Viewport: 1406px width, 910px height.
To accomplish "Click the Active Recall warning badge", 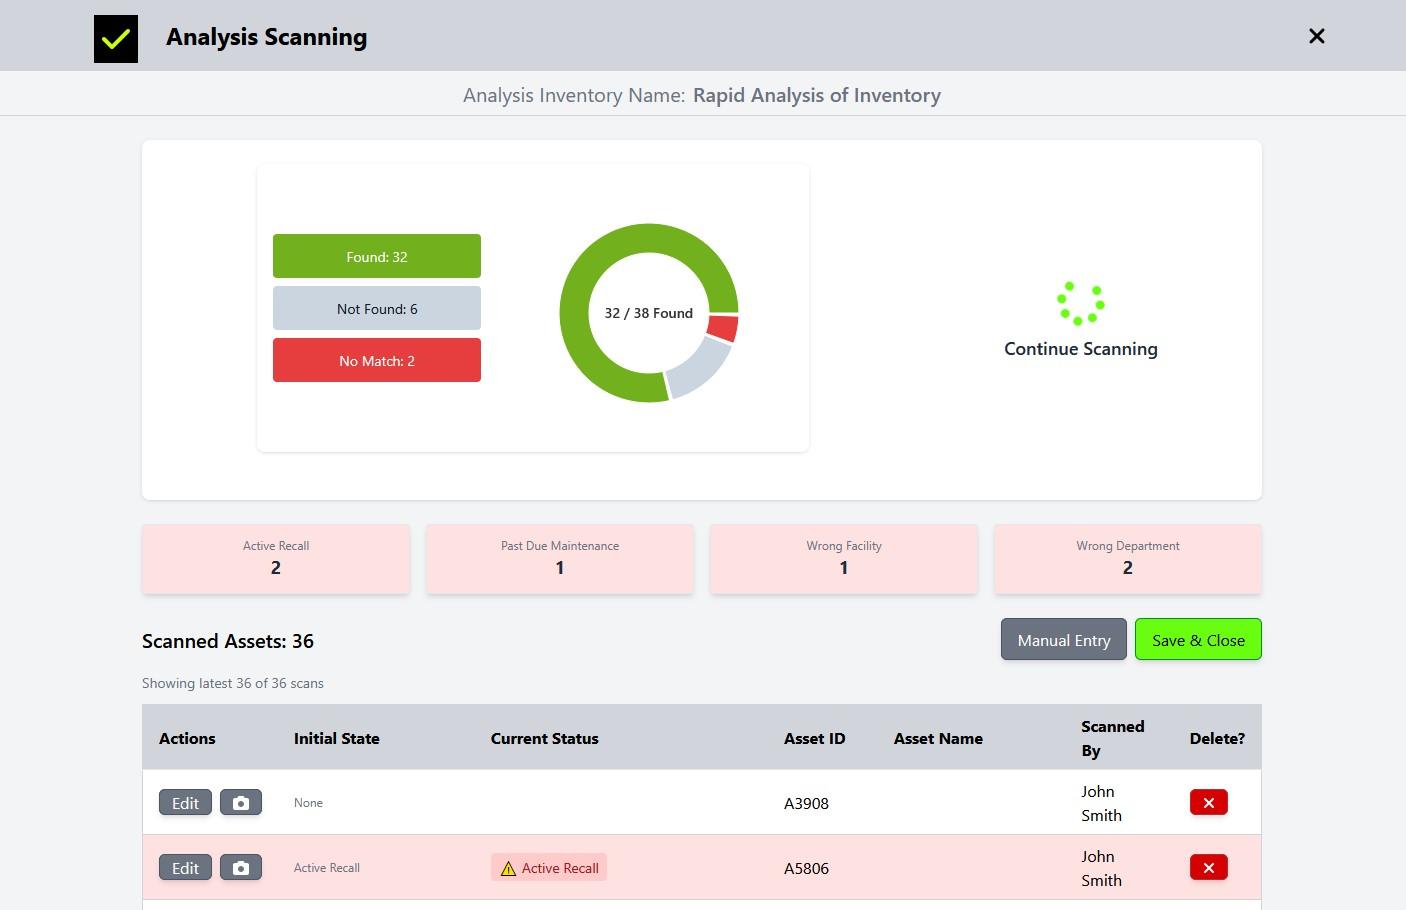I will pyautogui.click(x=549, y=868).
